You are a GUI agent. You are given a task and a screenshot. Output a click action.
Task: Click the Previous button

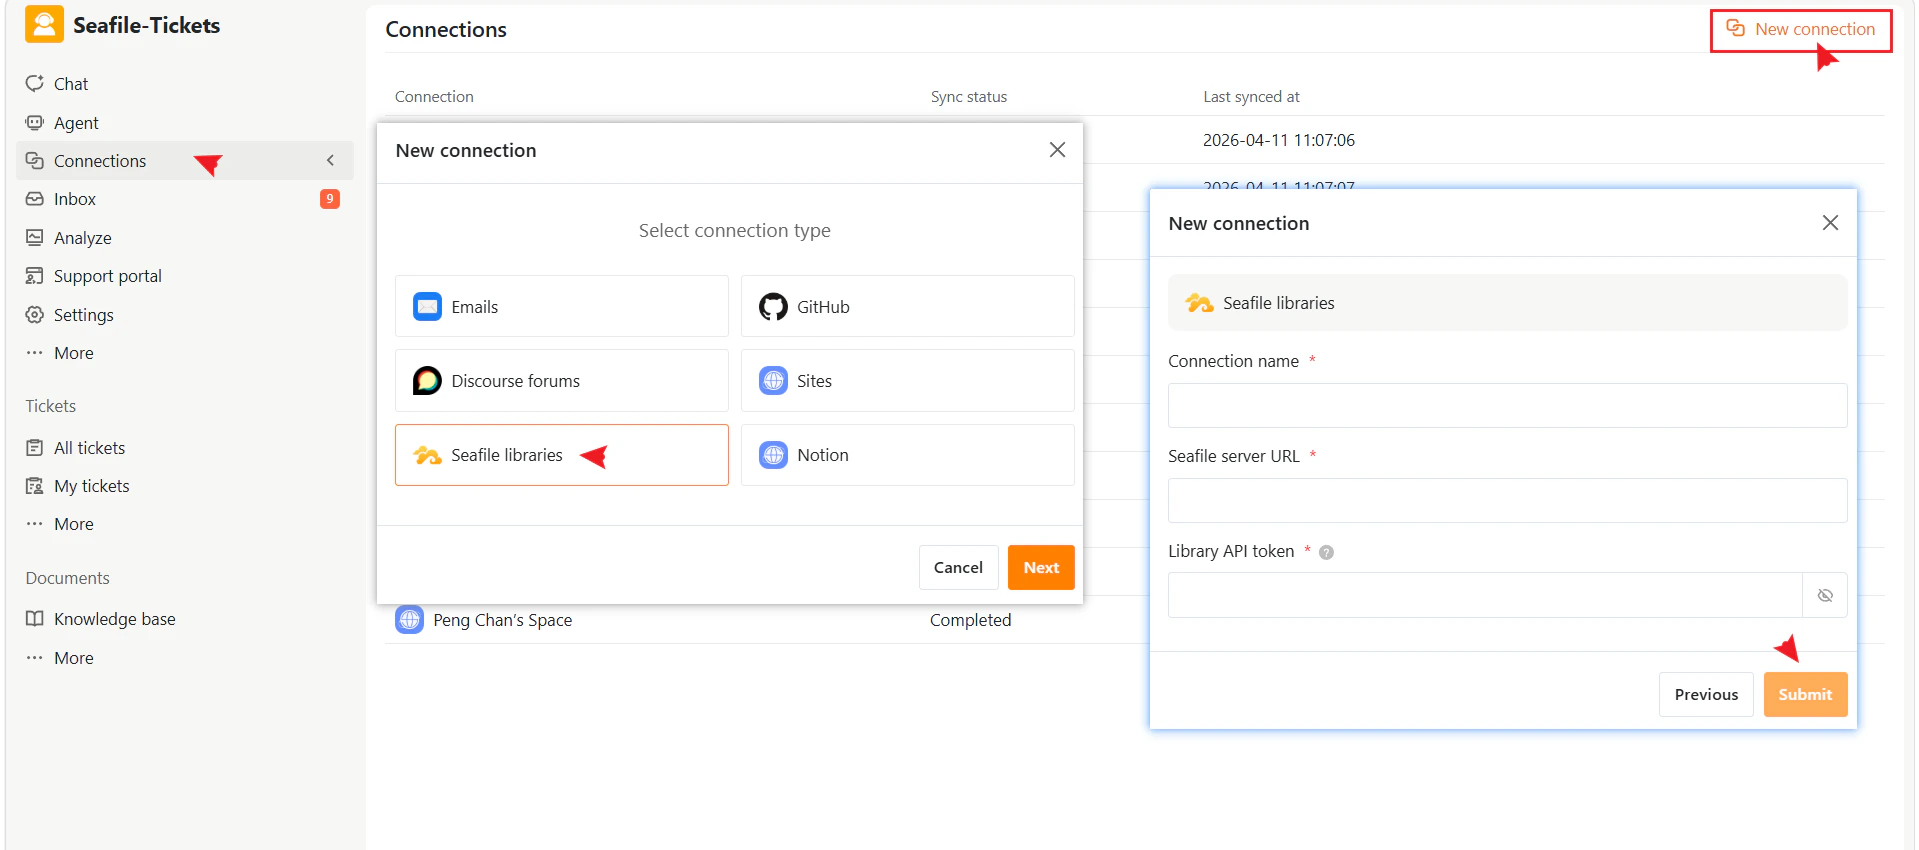coord(1706,694)
